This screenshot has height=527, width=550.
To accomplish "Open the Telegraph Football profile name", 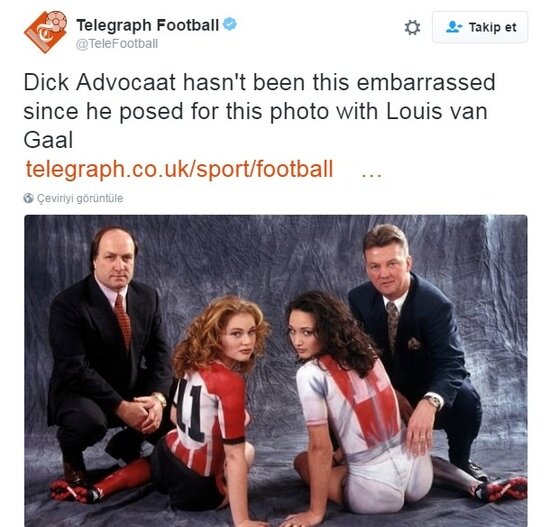I will pos(148,25).
